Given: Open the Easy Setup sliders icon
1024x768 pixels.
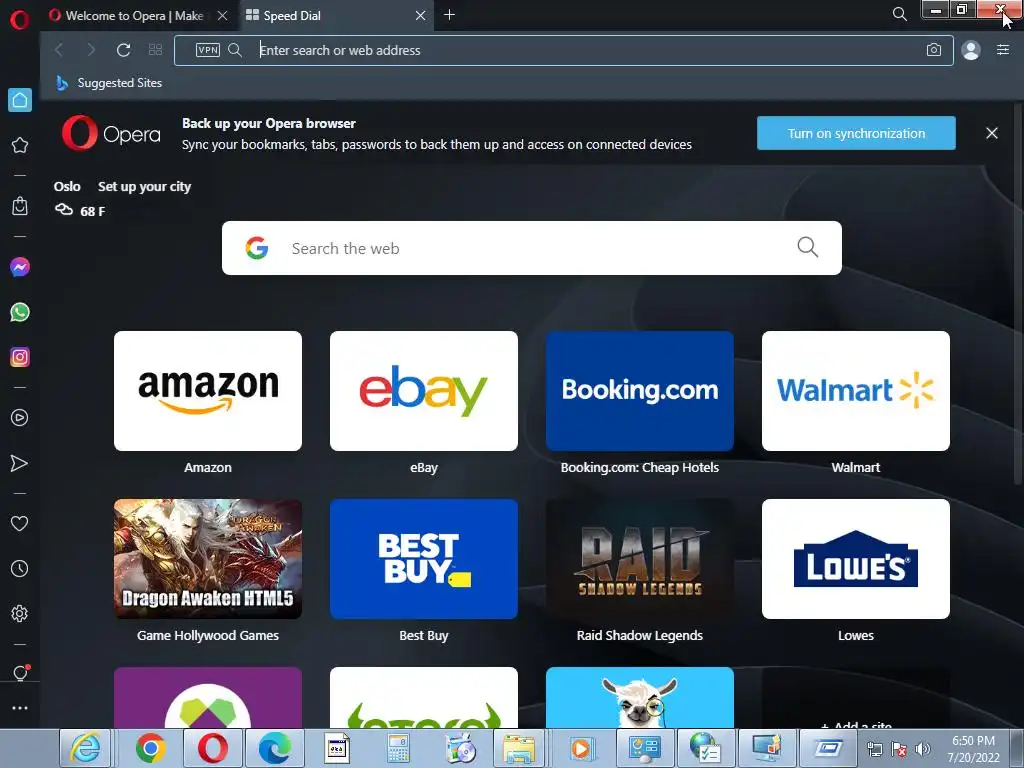Looking at the screenshot, I should click(1003, 50).
